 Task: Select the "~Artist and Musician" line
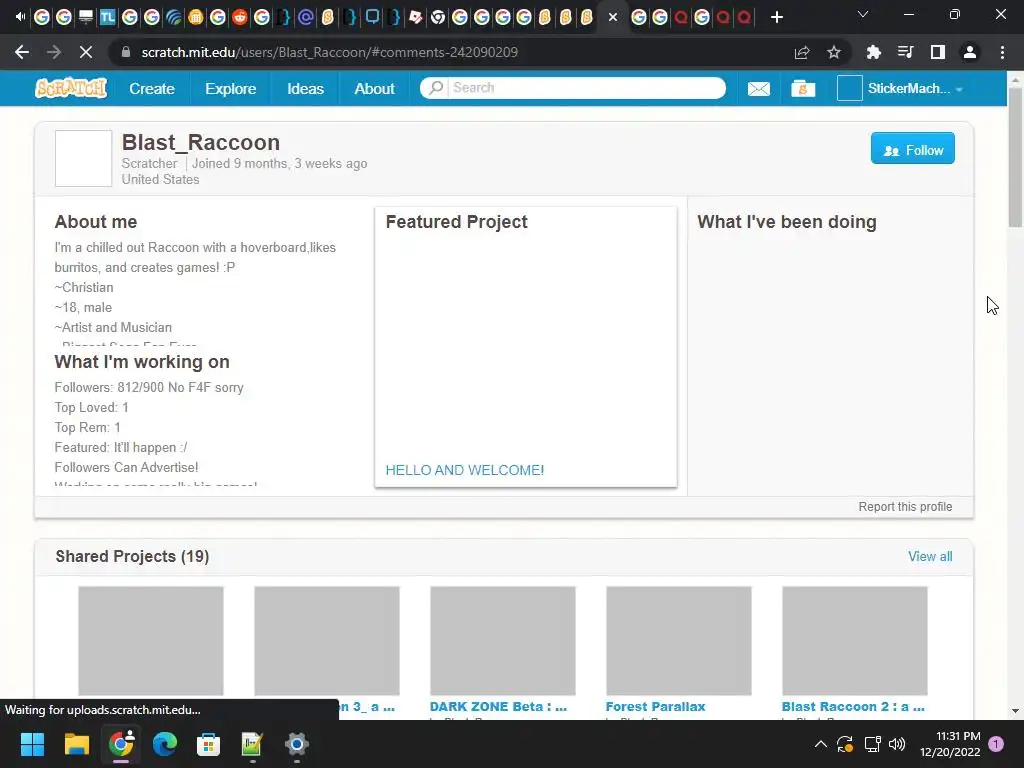113,327
